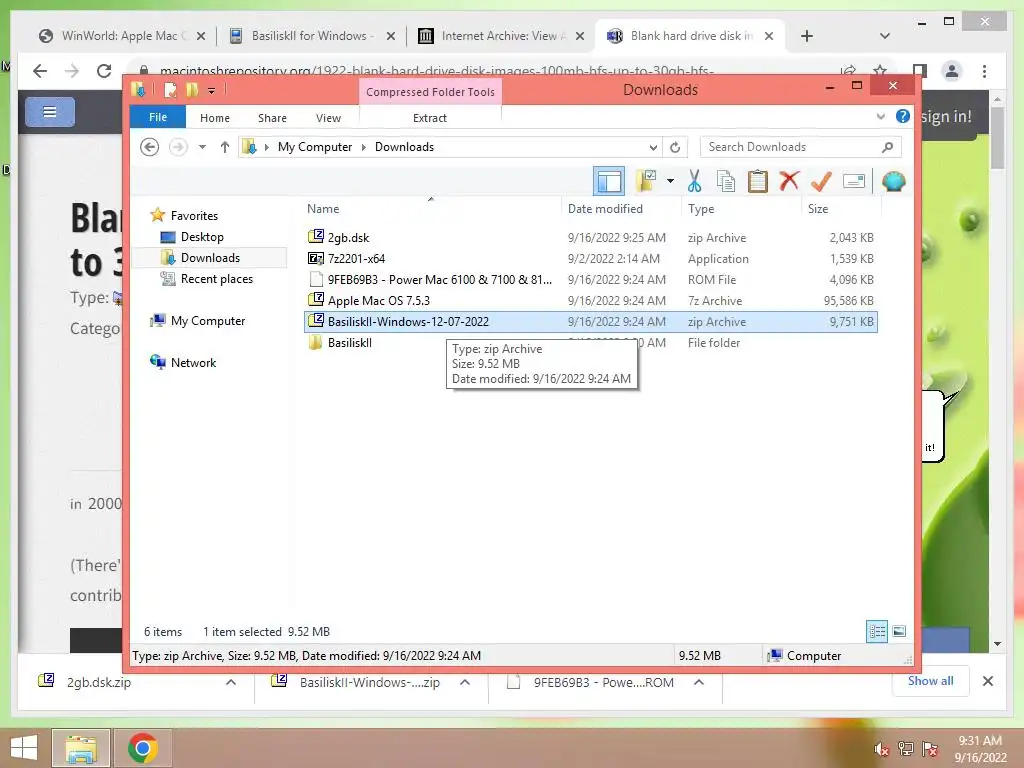The image size is (1024, 768).
Task: Click the quick access Properties icon in title bar
Action: [170, 89]
